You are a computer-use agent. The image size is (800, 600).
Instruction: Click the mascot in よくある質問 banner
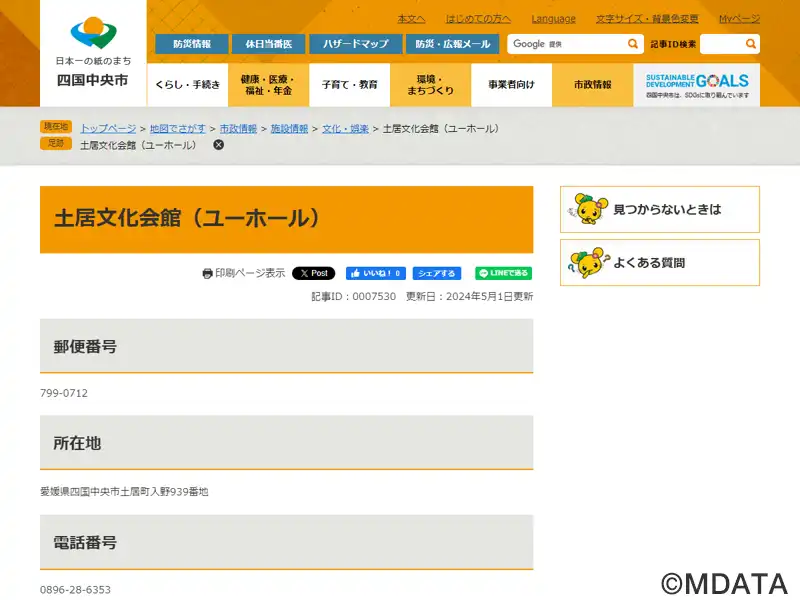coord(589,262)
